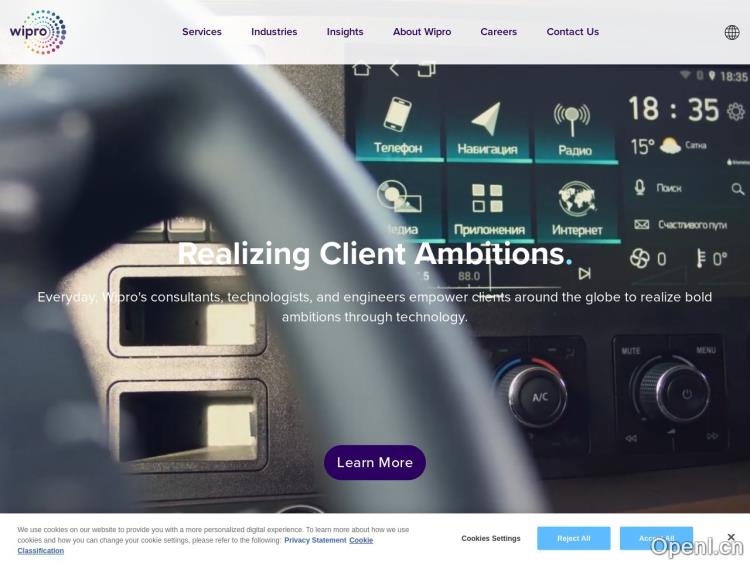Image resolution: width=750 pixels, height=562 pixels.
Task: Go to the Careers page
Action: 498,32
